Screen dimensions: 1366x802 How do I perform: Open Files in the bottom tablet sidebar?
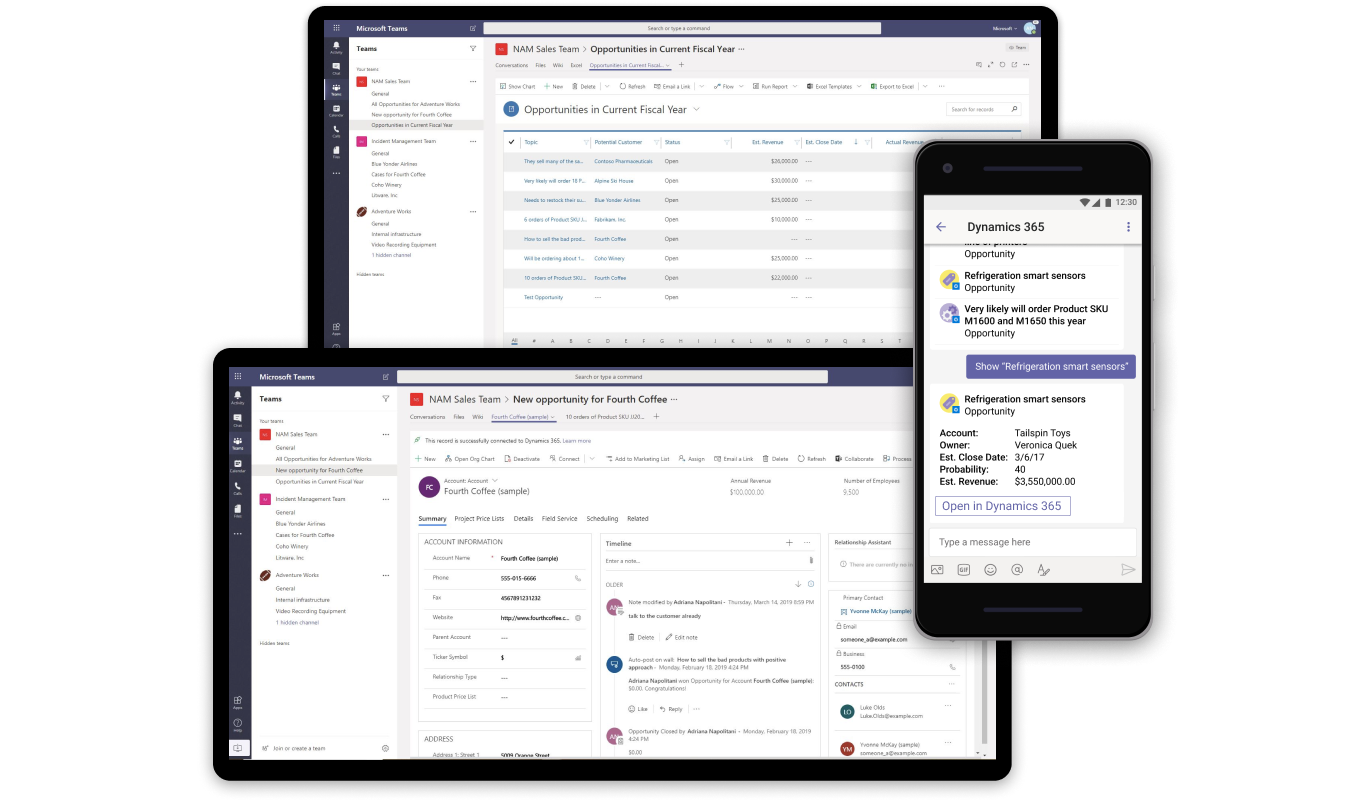[x=237, y=511]
